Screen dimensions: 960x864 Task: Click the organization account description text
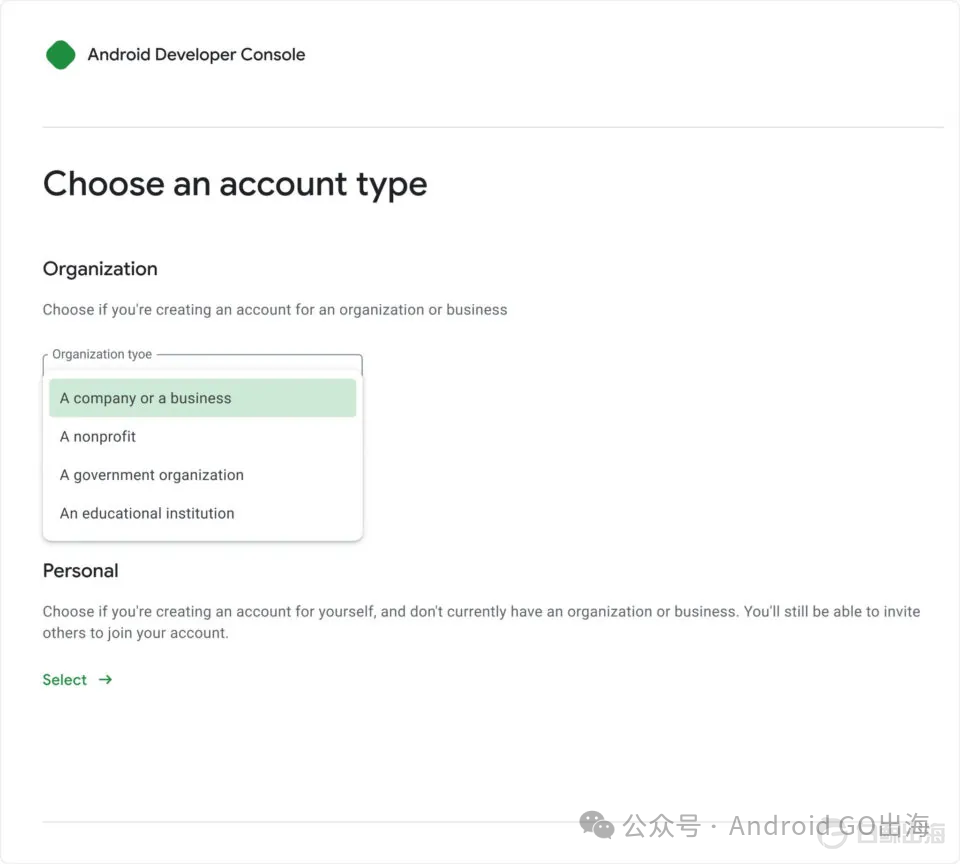pos(275,310)
